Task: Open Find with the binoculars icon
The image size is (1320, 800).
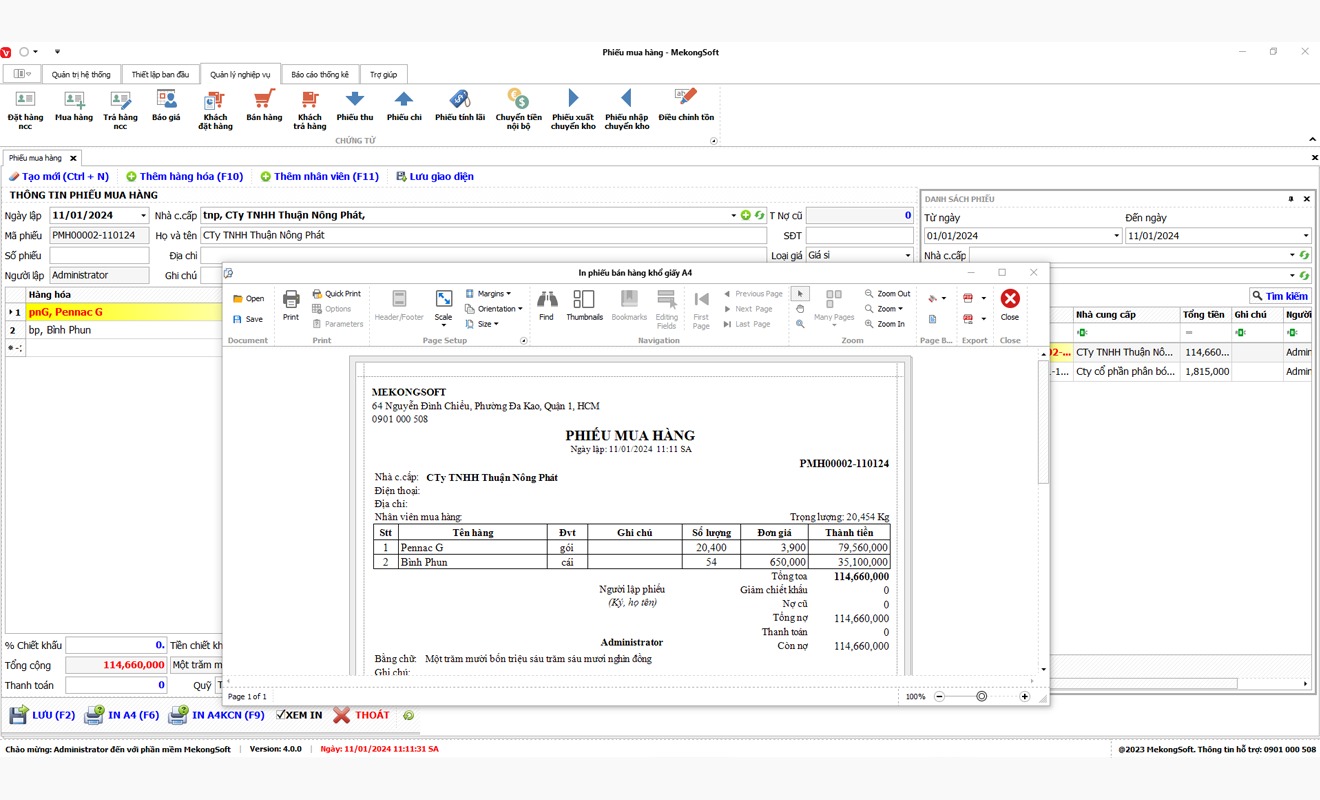Action: pyautogui.click(x=546, y=304)
